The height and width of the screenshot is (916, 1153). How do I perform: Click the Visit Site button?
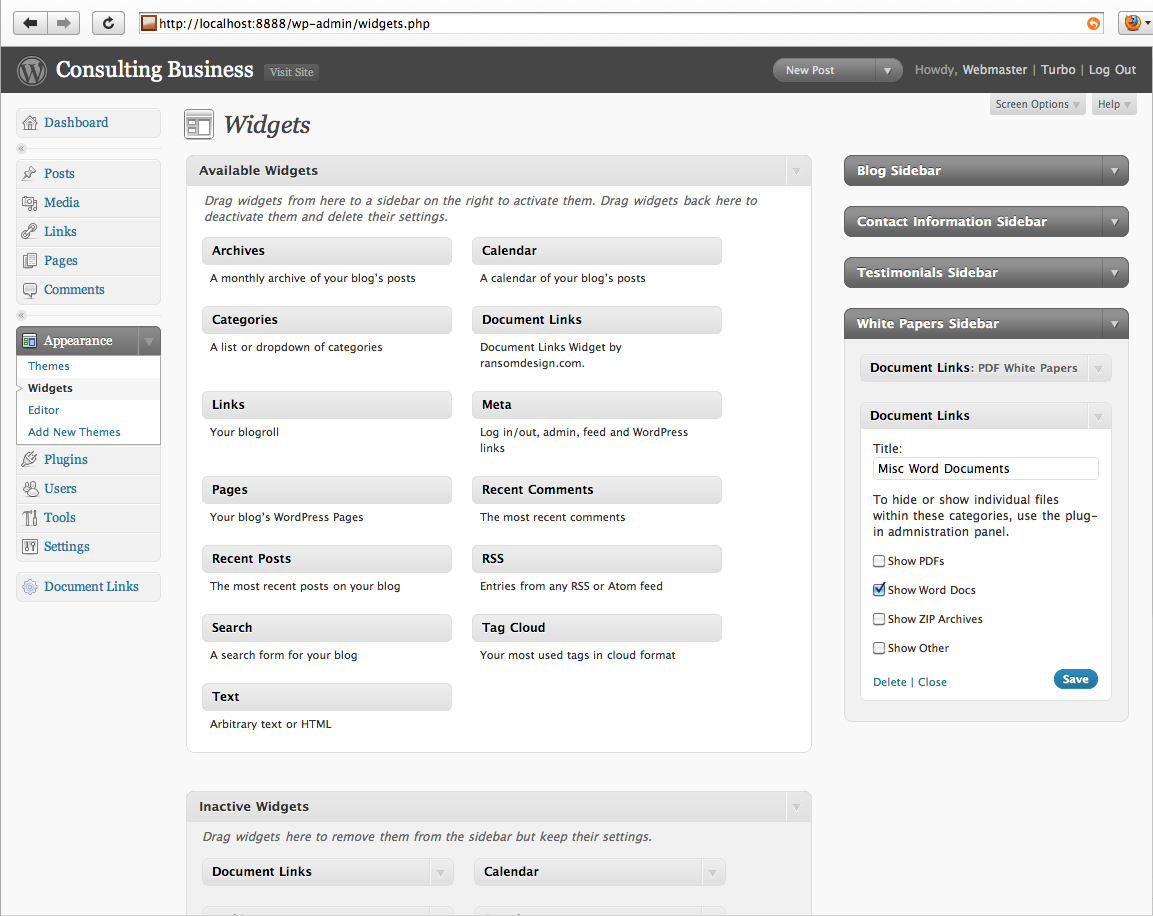tap(291, 72)
